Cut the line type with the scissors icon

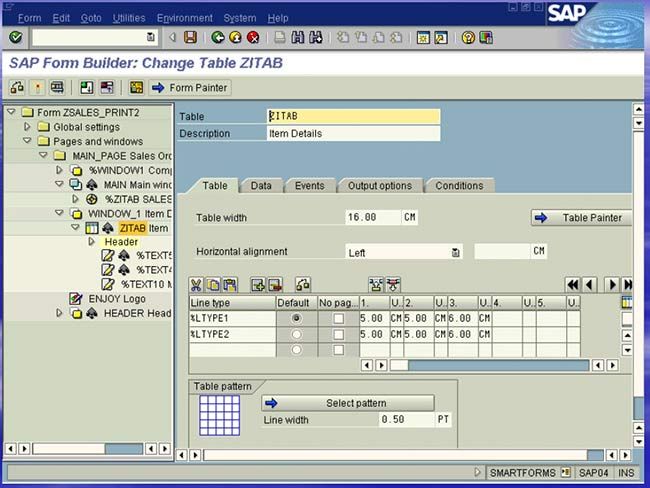pos(196,285)
